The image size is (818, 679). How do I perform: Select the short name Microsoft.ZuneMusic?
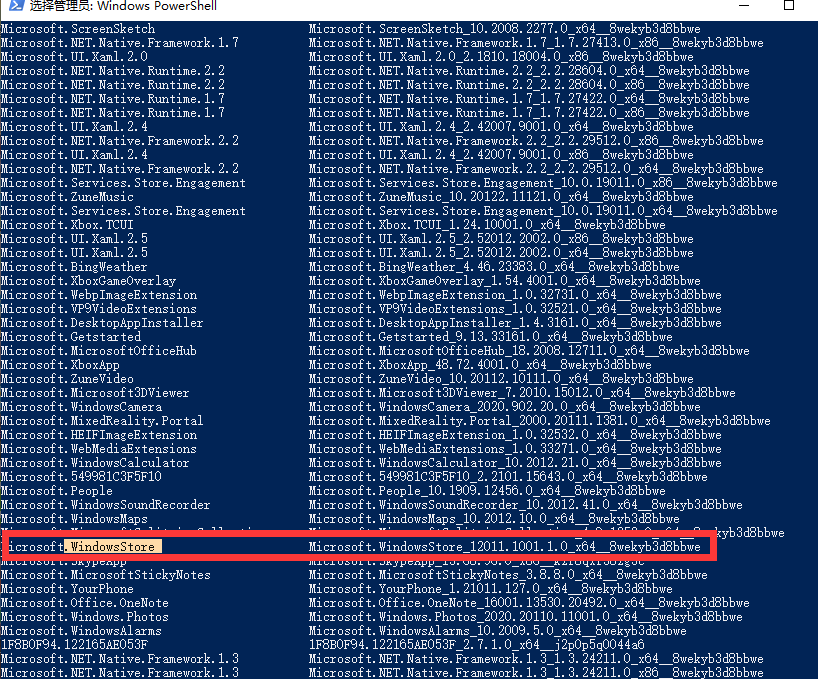click(67, 197)
